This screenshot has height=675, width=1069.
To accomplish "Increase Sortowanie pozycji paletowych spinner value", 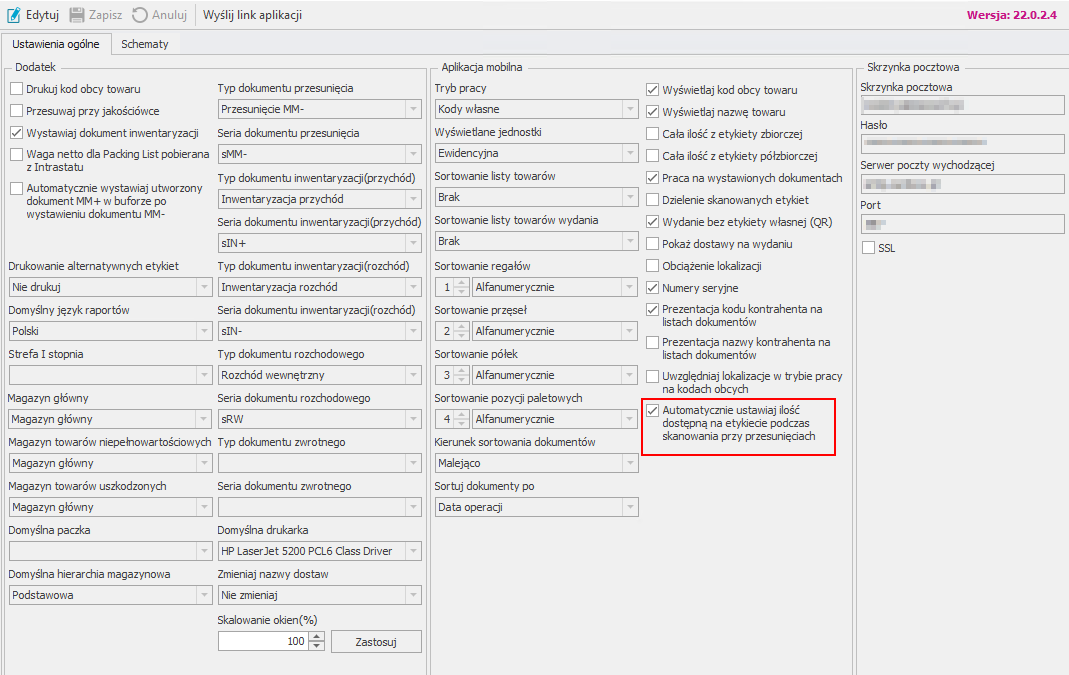I will point(461,414).
